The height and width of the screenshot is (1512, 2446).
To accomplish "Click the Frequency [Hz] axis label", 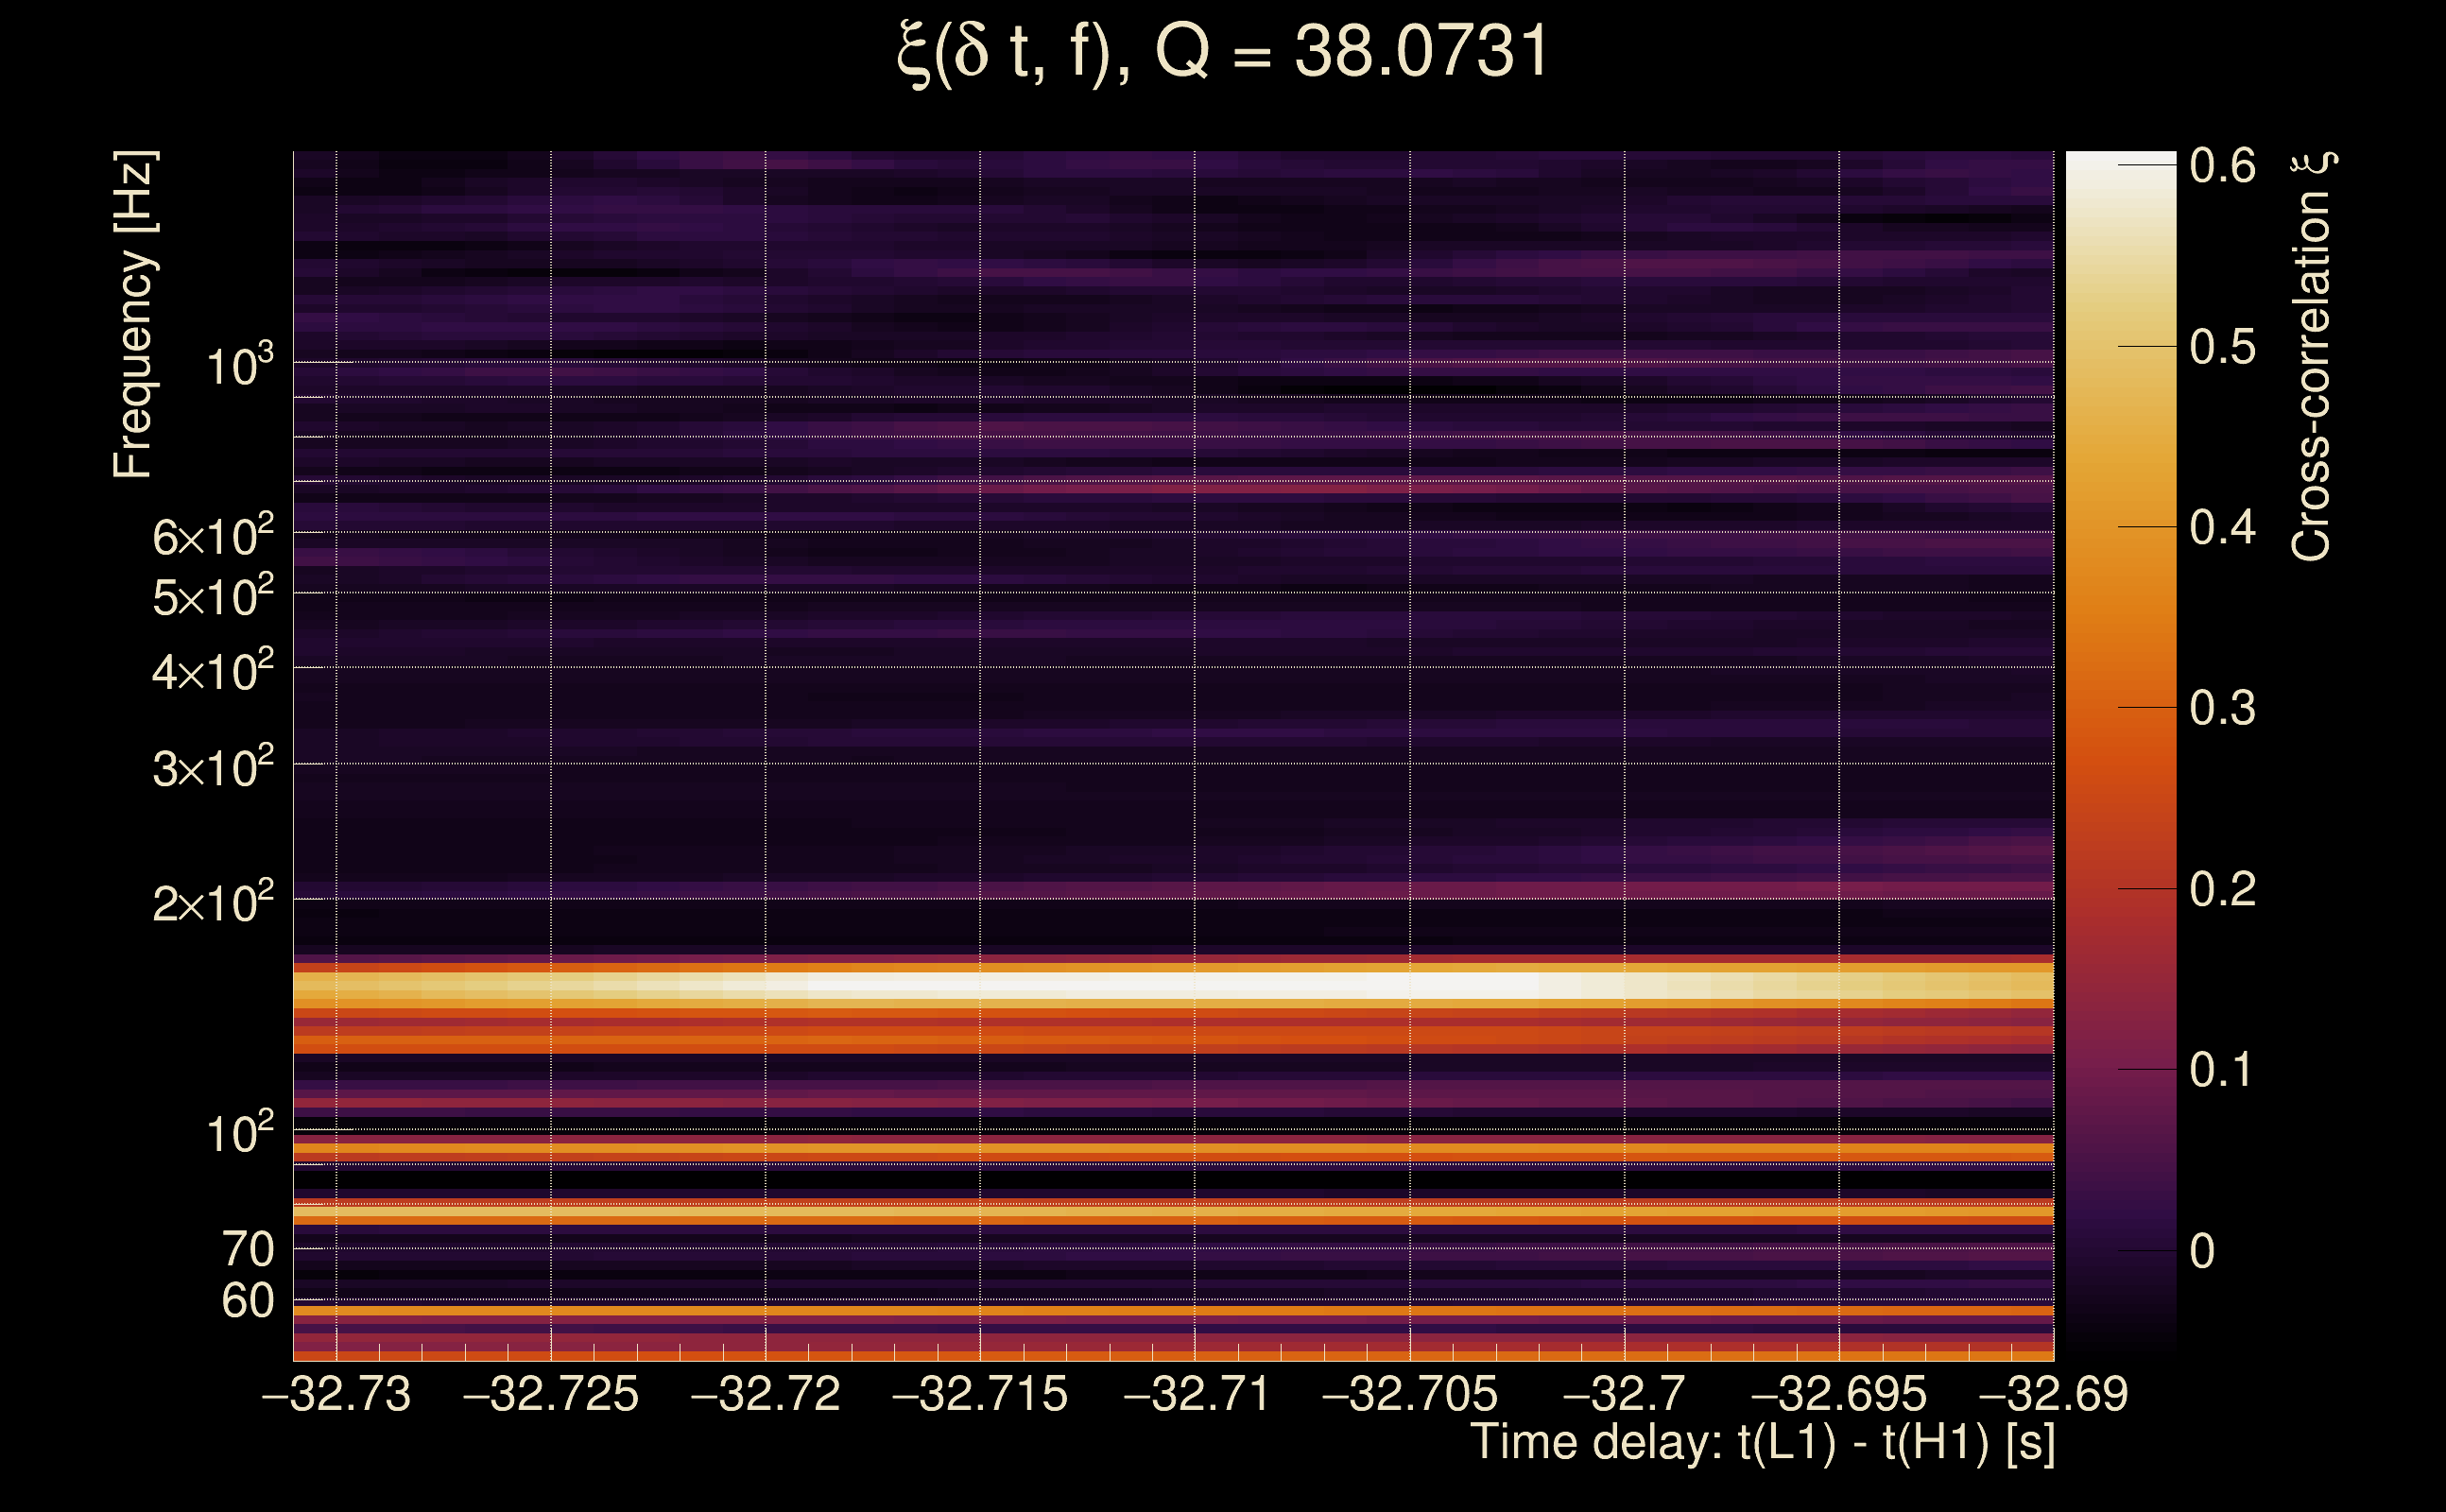I will [x=134, y=315].
